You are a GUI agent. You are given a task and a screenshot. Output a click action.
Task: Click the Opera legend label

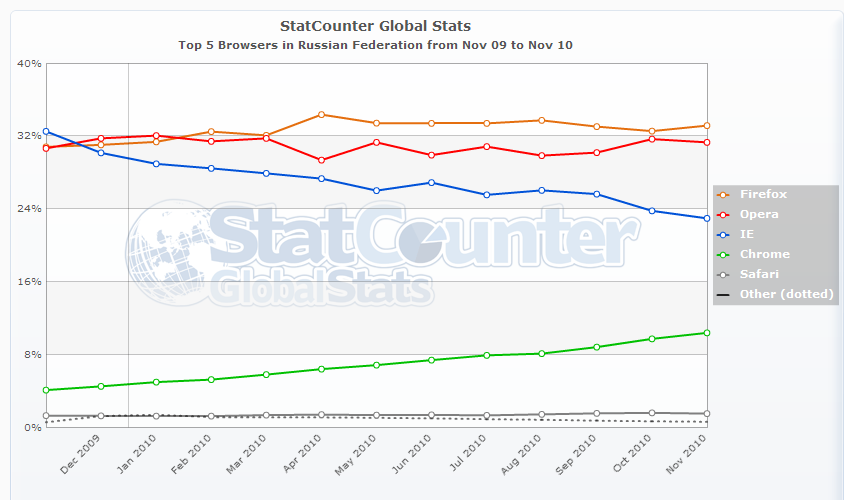759,214
